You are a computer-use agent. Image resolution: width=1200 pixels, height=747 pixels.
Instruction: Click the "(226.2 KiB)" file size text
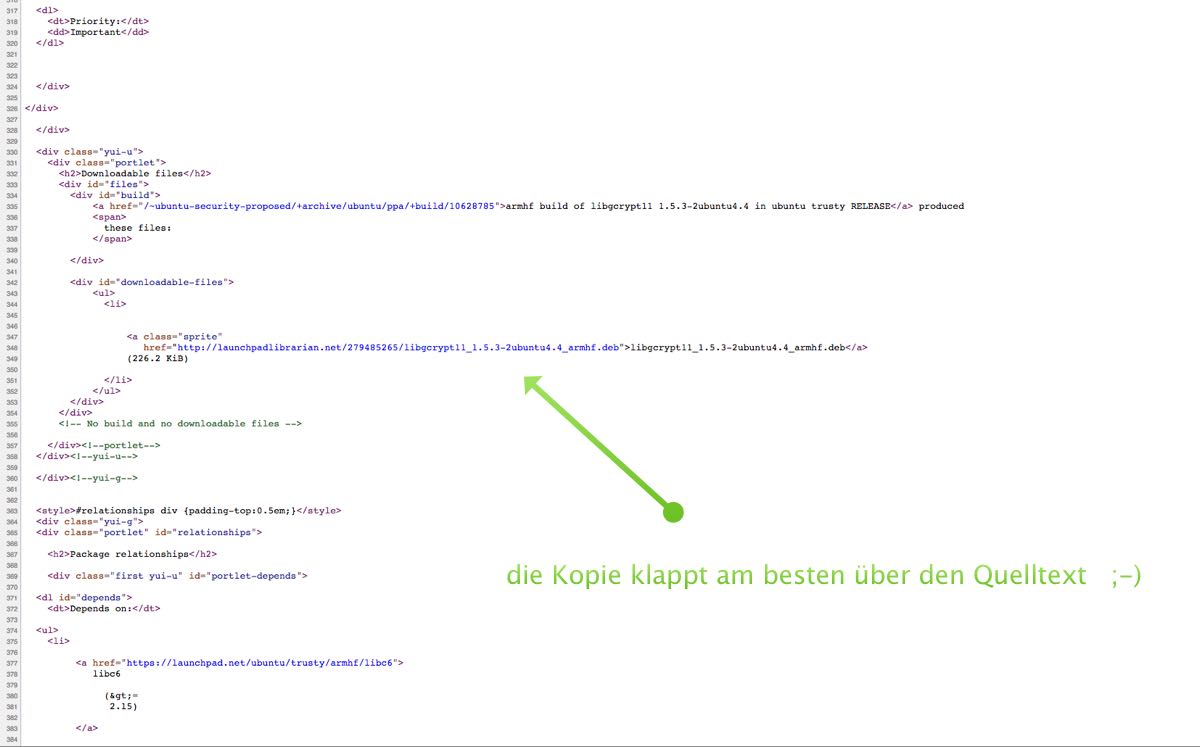point(156,358)
